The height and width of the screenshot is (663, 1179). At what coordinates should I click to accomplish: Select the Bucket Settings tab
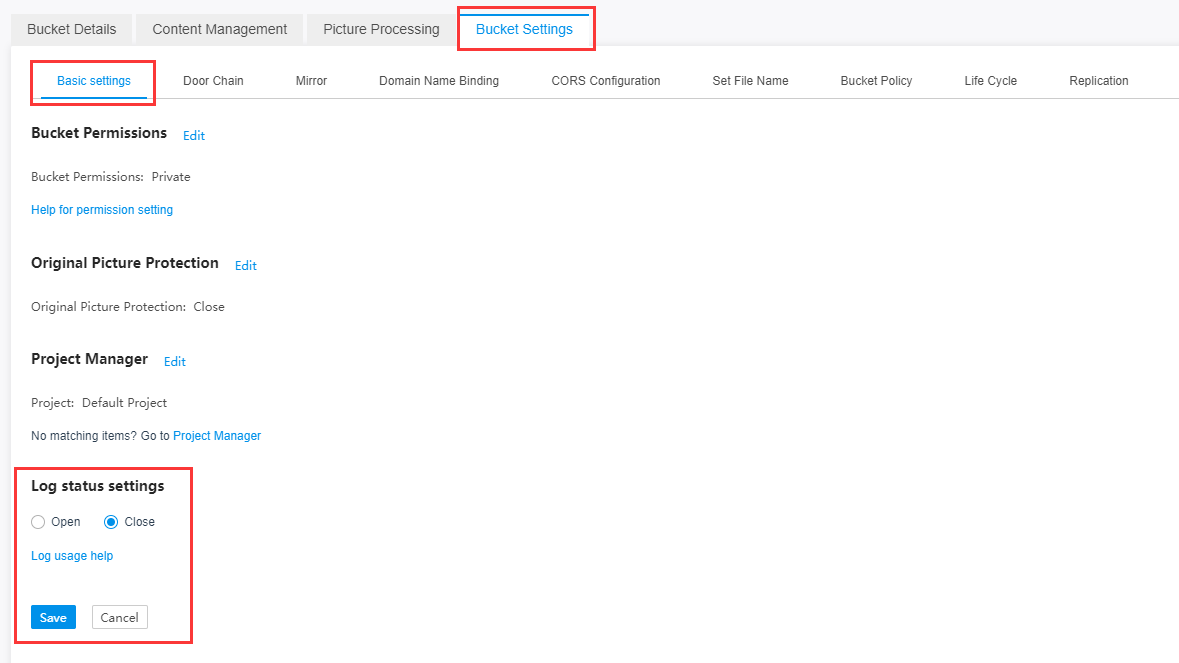[x=524, y=29]
